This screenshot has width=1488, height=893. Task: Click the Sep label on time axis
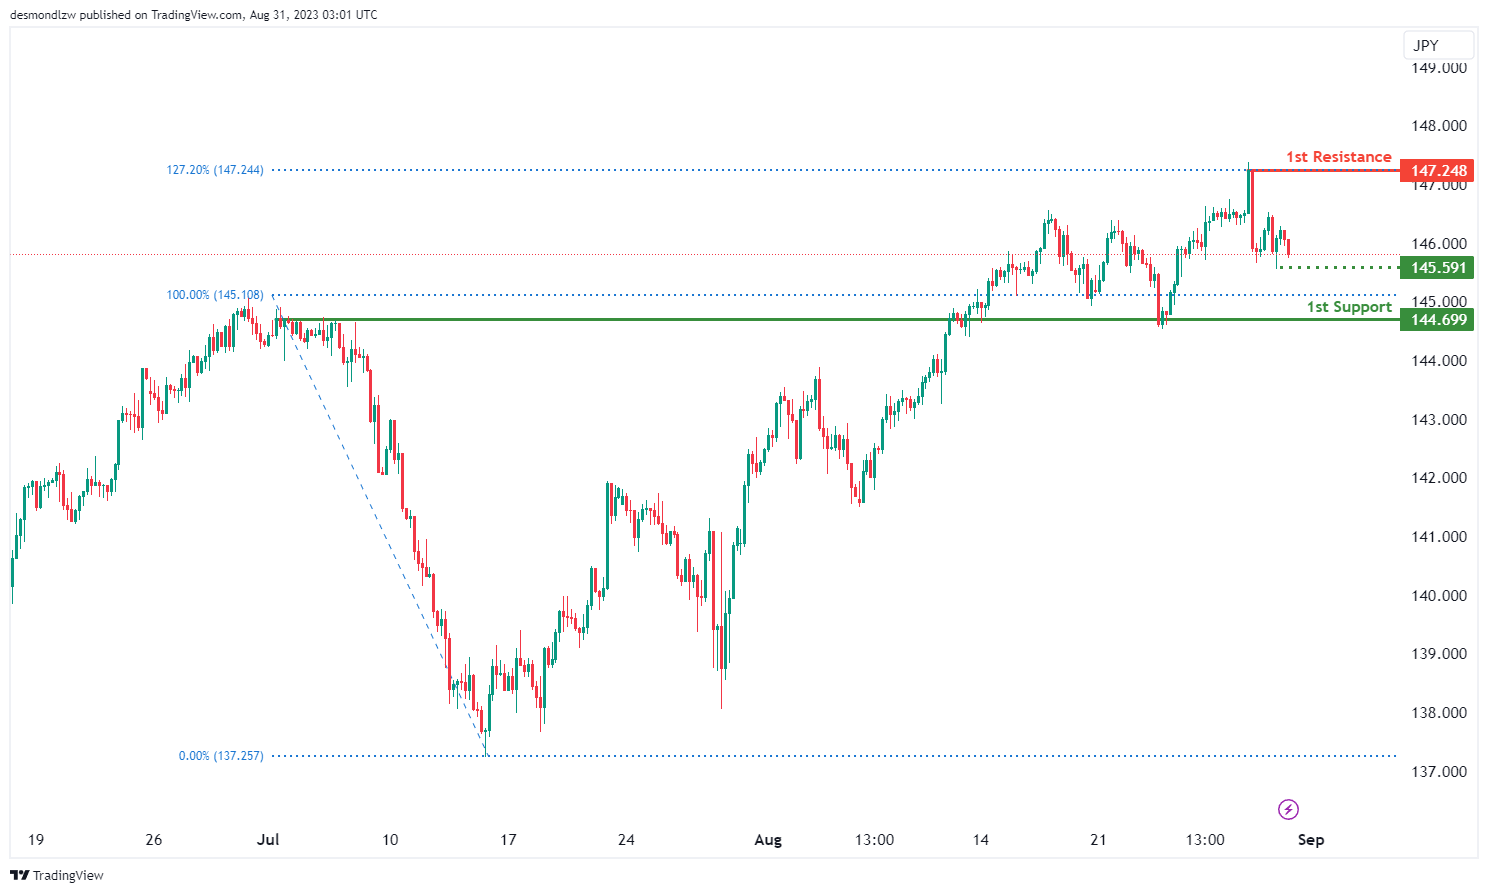[1310, 840]
